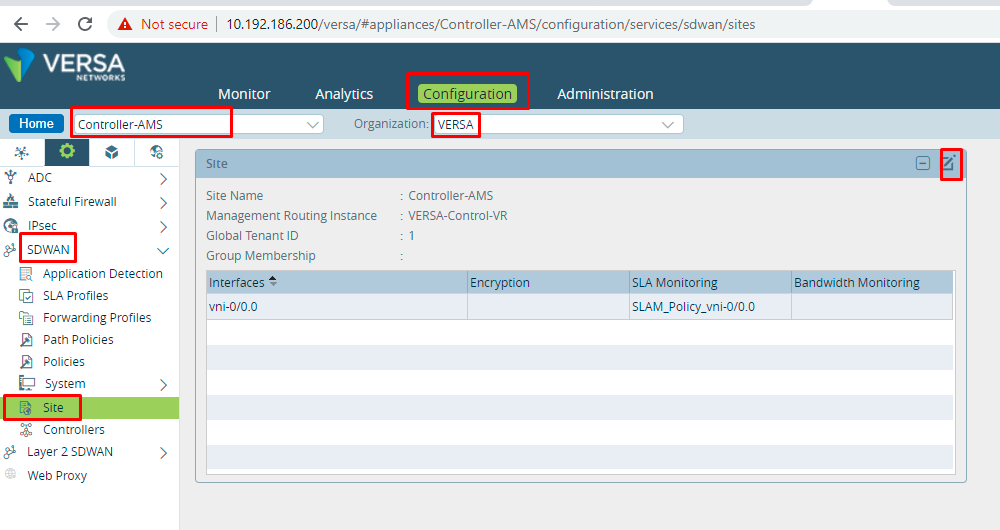The image size is (1000, 530).
Task: Open the Administration tab
Action: click(x=605, y=94)
